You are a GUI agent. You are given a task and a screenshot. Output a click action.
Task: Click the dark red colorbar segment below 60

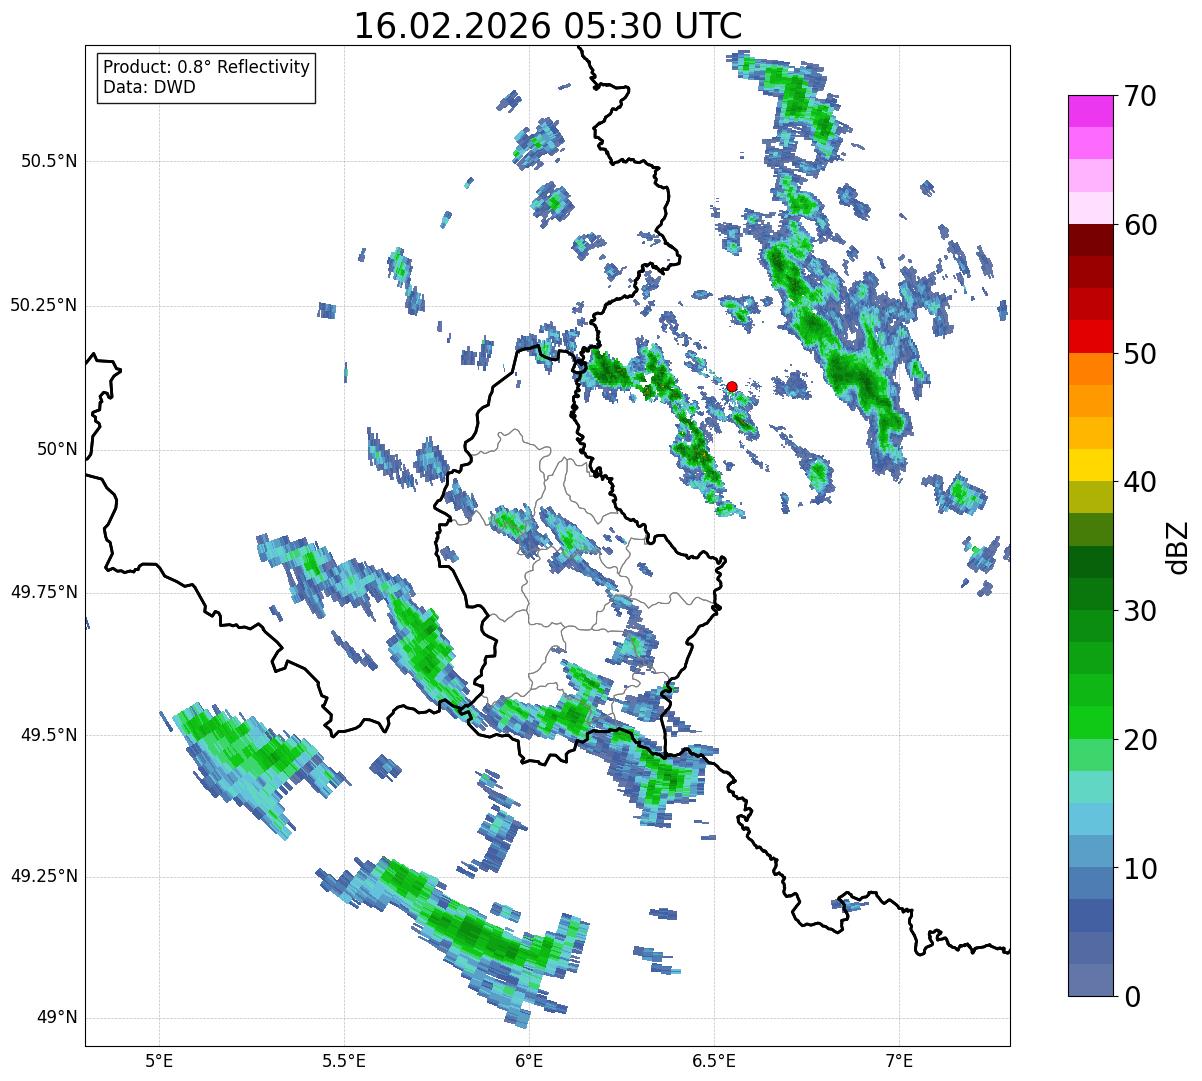pyautogui.click(x=1090, y=240)
